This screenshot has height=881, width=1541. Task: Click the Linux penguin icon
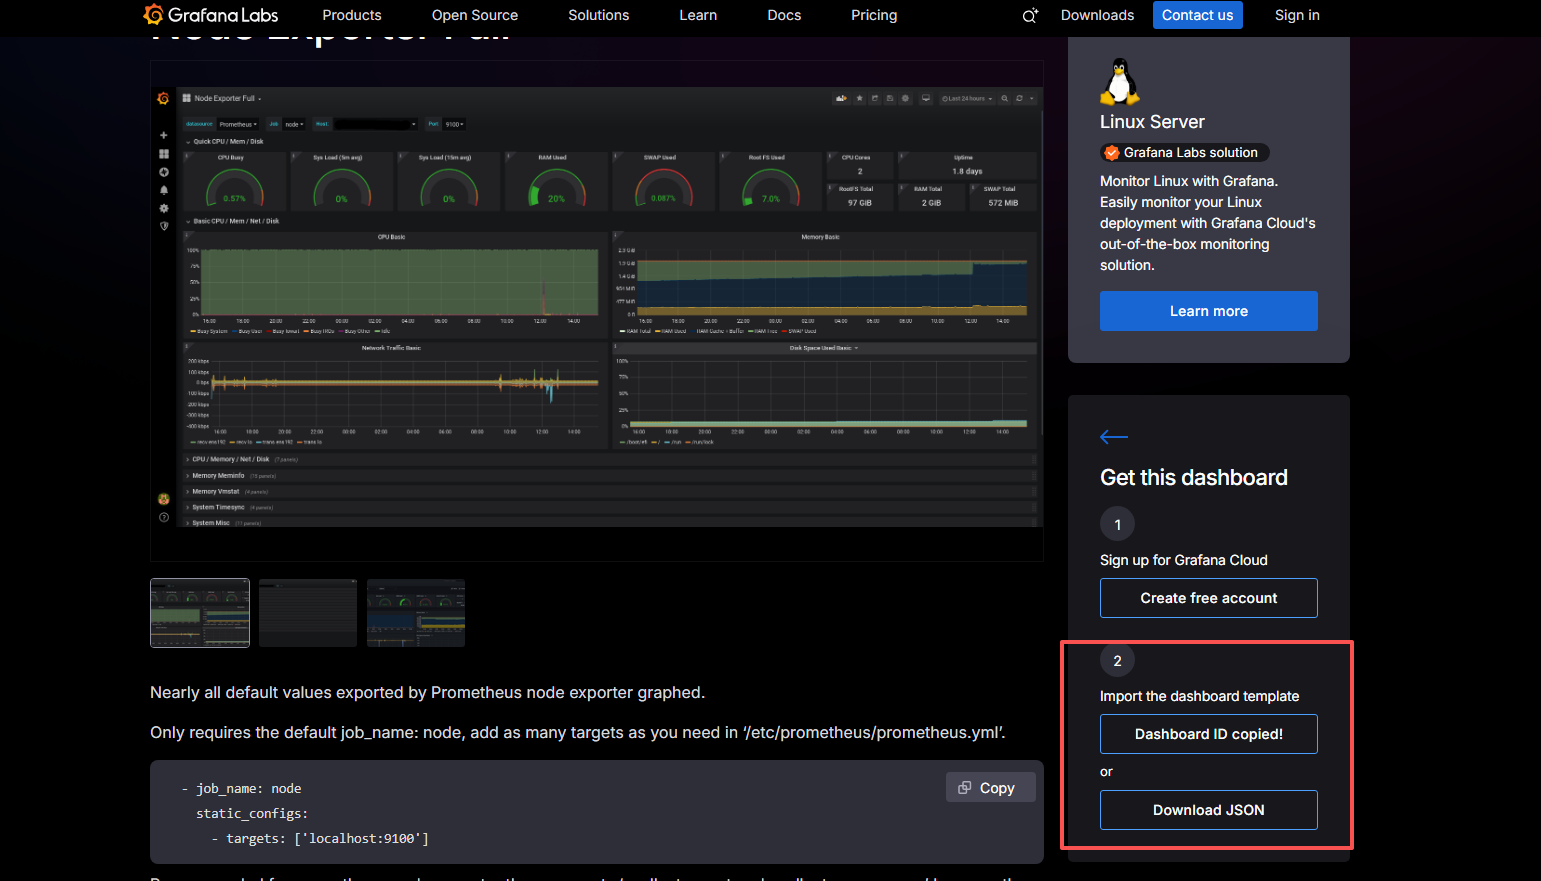(1119, 82)
